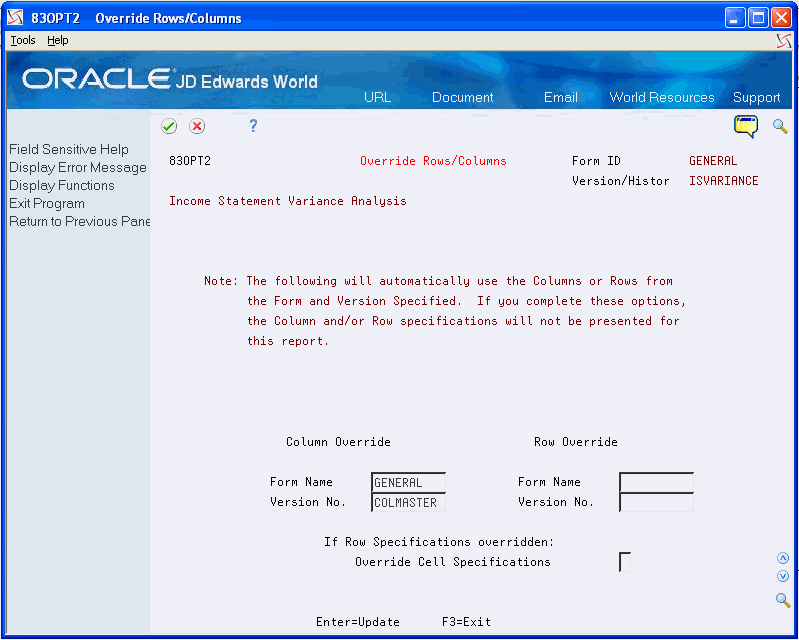Screen dimensions: 799x640
Task: Click the icon right of the menu bar
Action: (784, 41)
